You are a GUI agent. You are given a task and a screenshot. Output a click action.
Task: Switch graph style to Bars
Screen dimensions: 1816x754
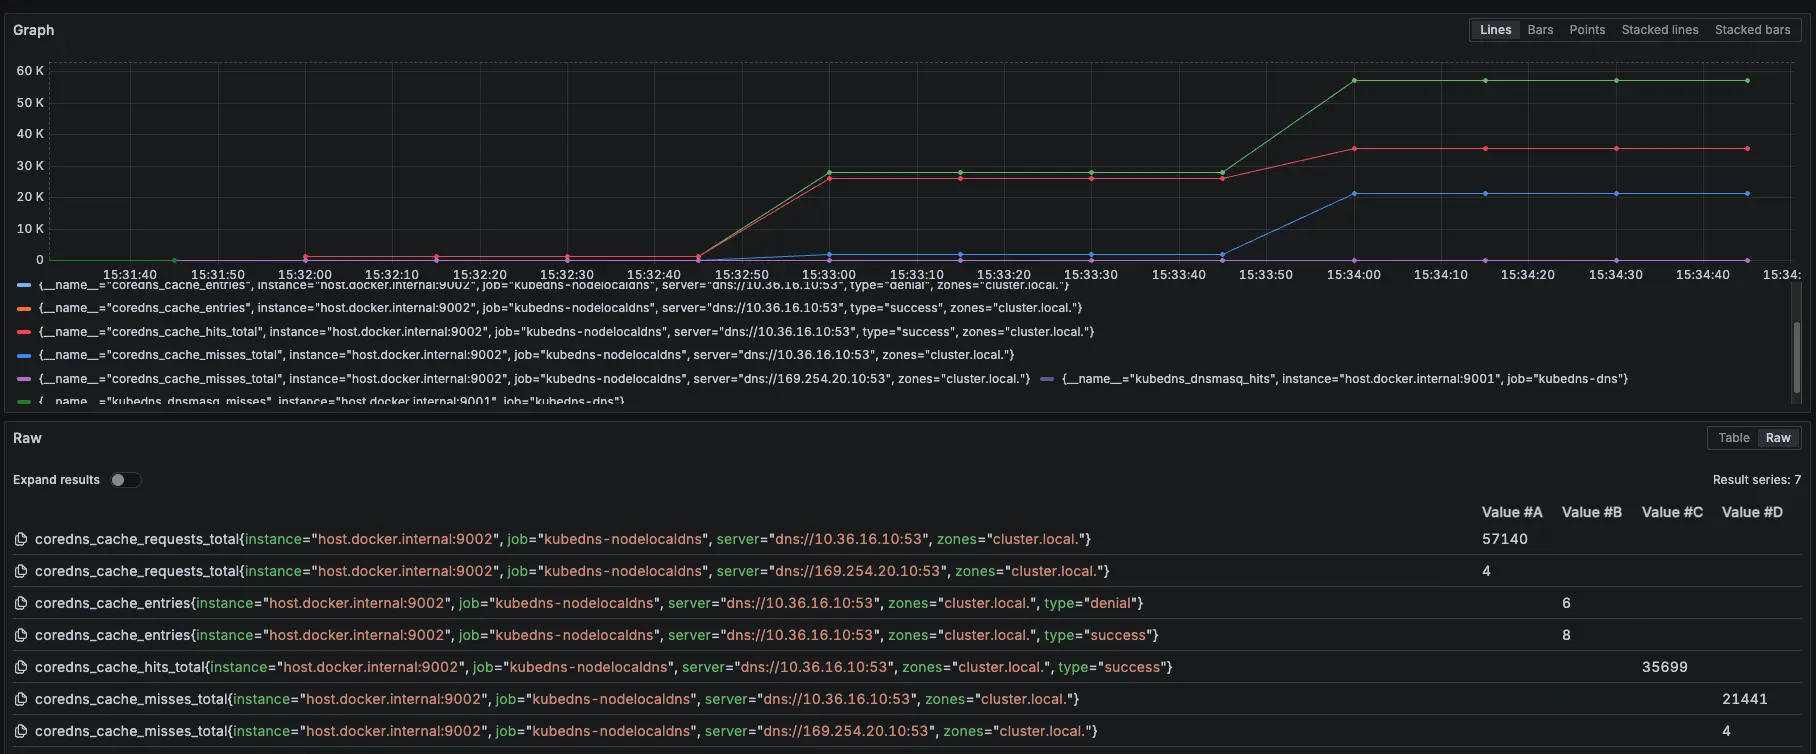[1540, 30]
